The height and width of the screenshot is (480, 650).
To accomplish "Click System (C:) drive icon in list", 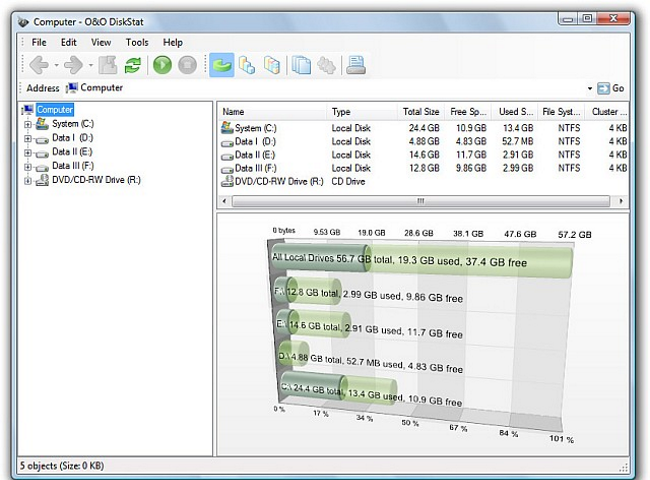I will 227,127.
